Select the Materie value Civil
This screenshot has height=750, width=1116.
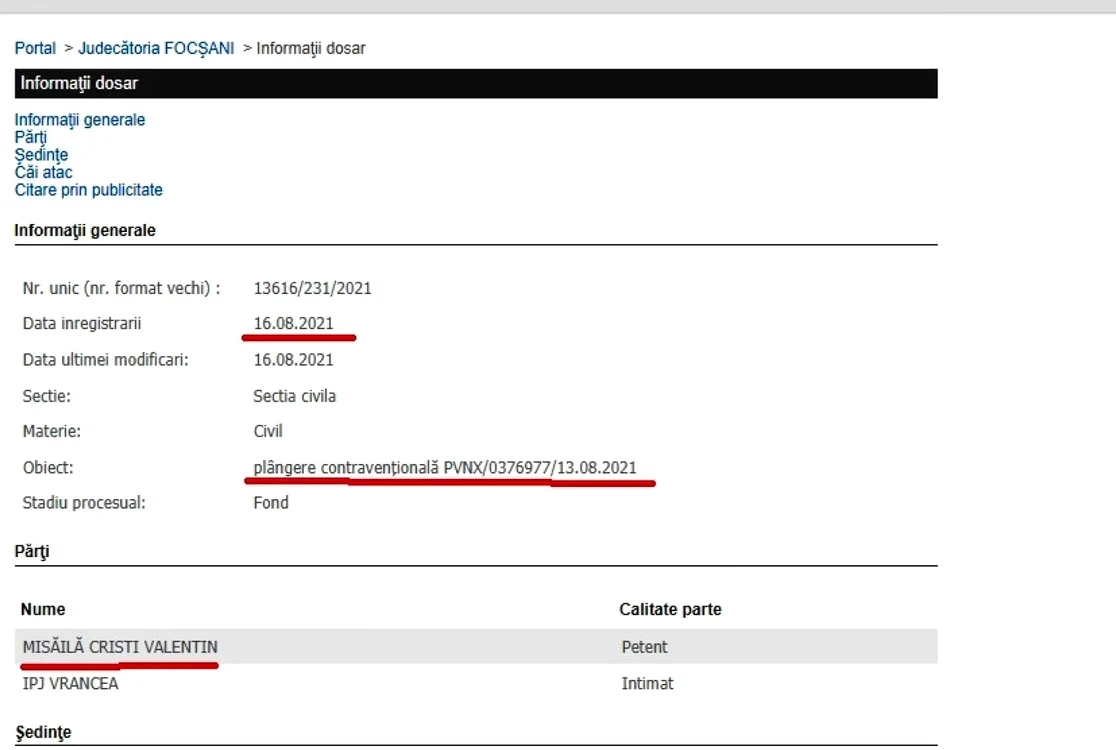(x=268, y=431)
